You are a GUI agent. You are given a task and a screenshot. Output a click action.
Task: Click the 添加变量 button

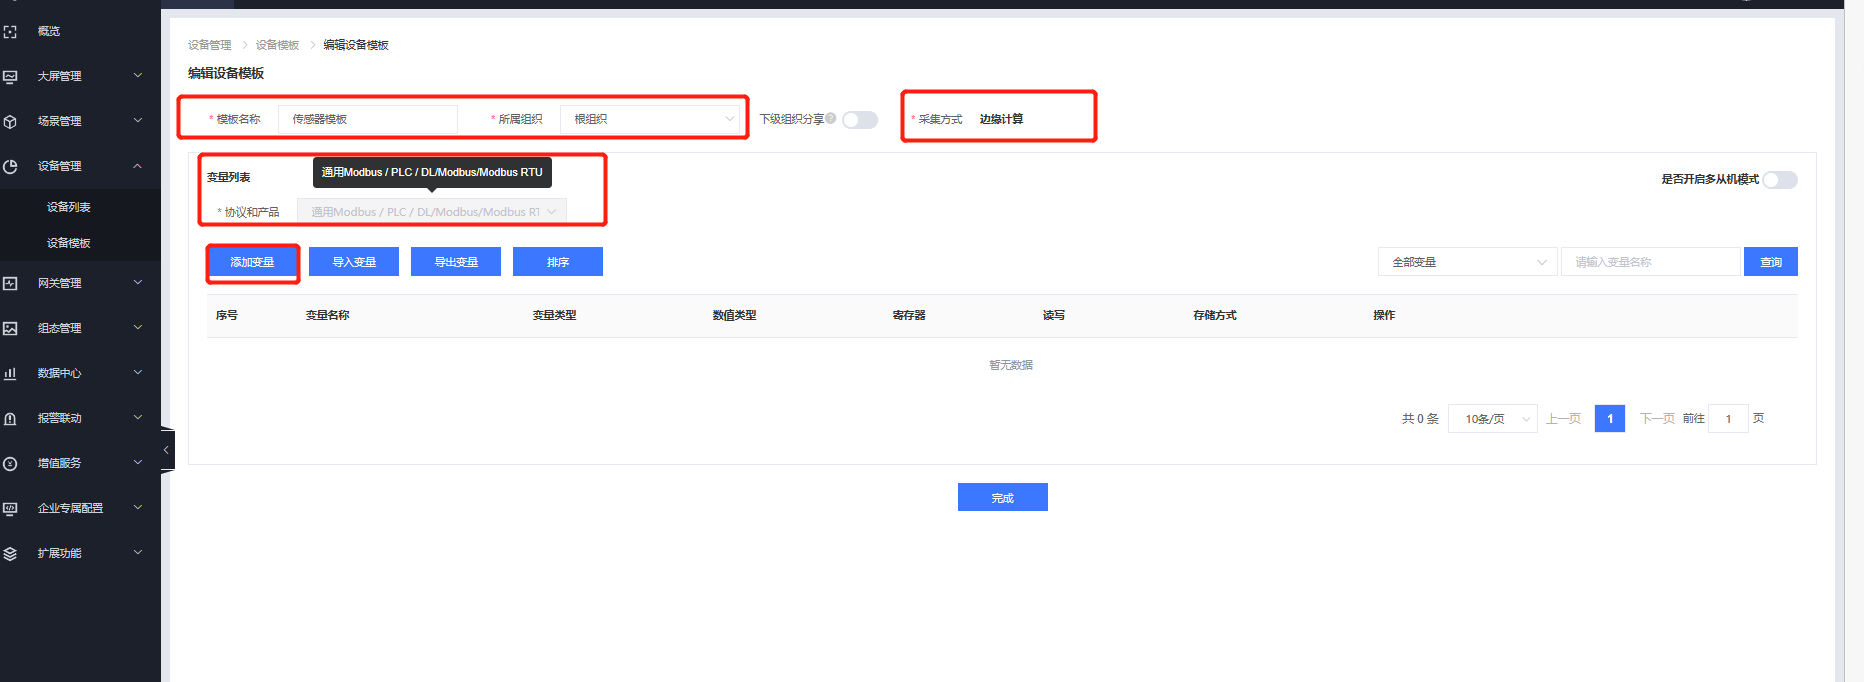coord(252,262)
